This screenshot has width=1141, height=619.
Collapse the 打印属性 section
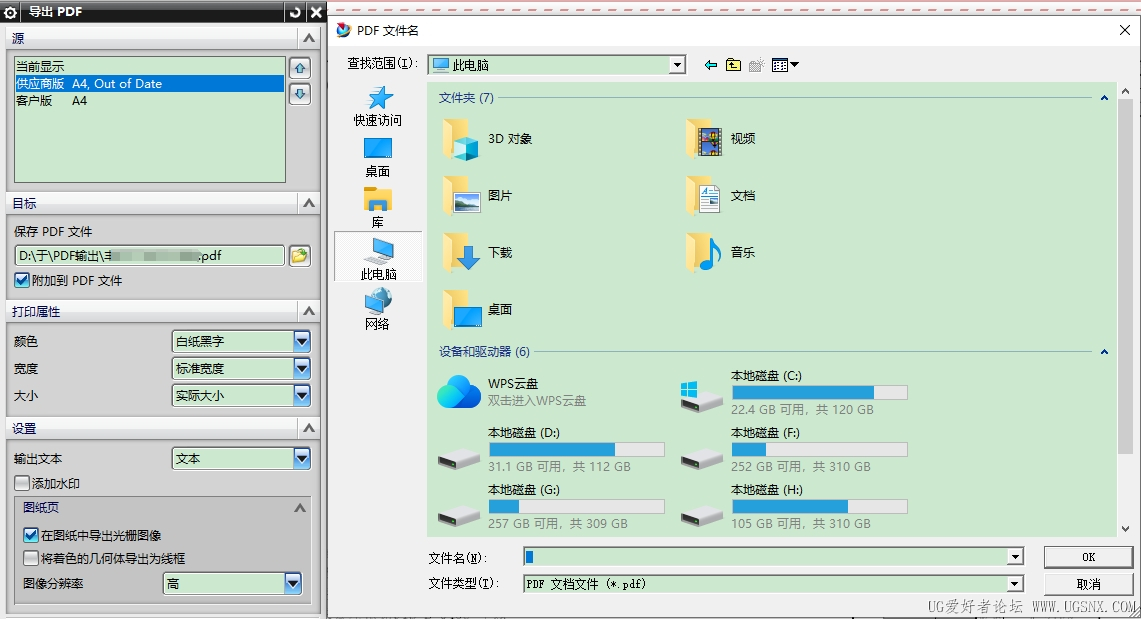point(309,311)
